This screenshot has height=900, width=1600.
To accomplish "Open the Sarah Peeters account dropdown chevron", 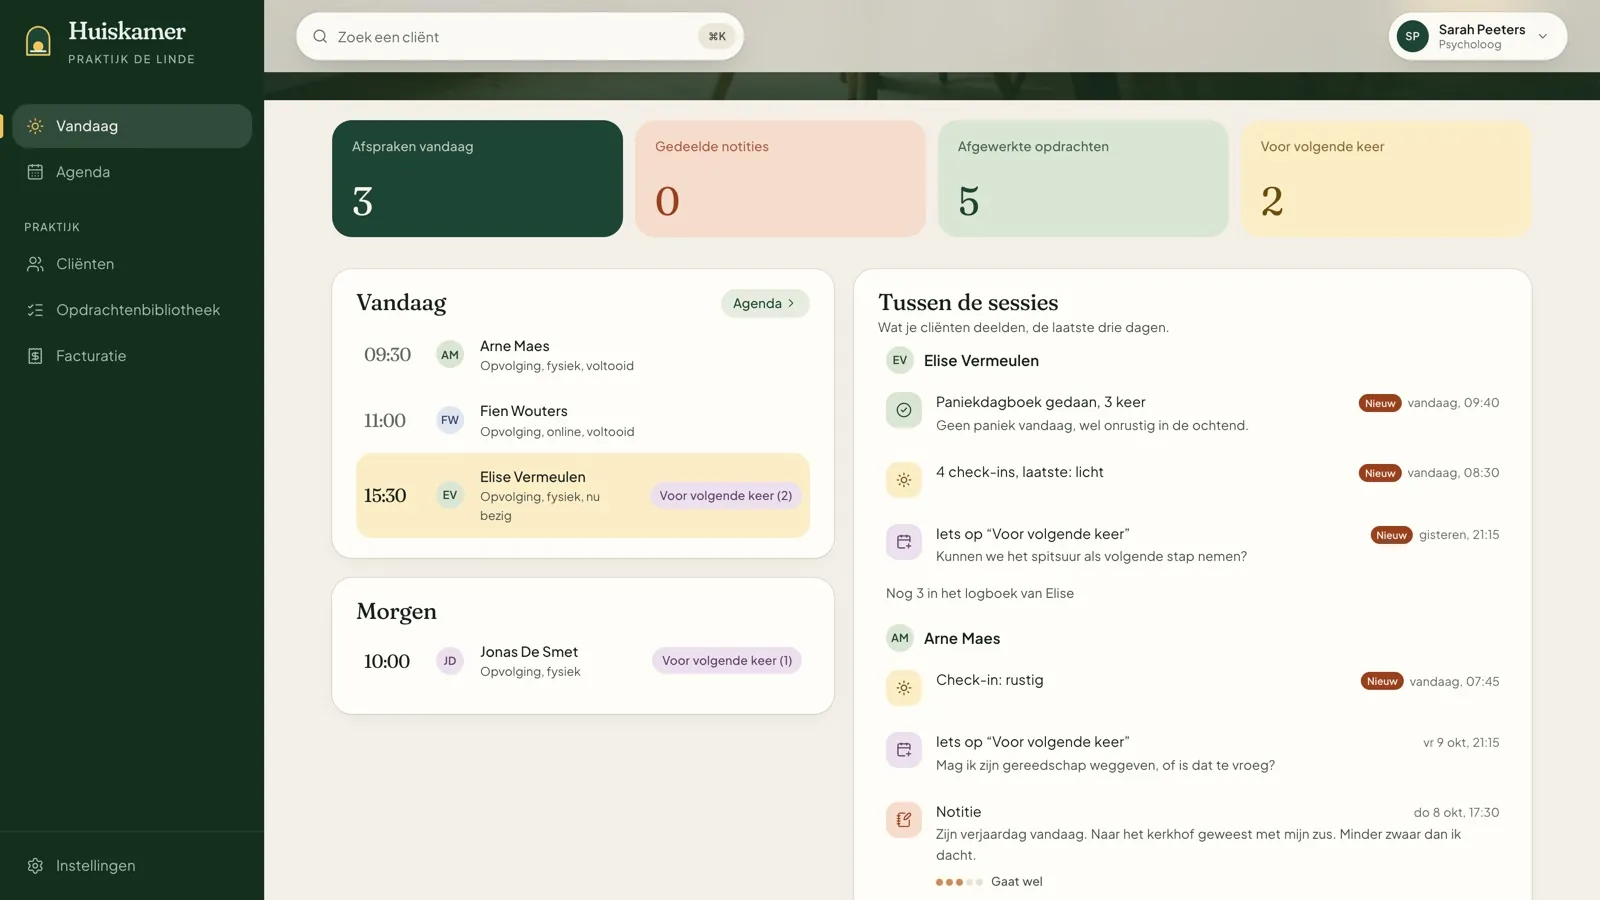I will pos(1543,37).
